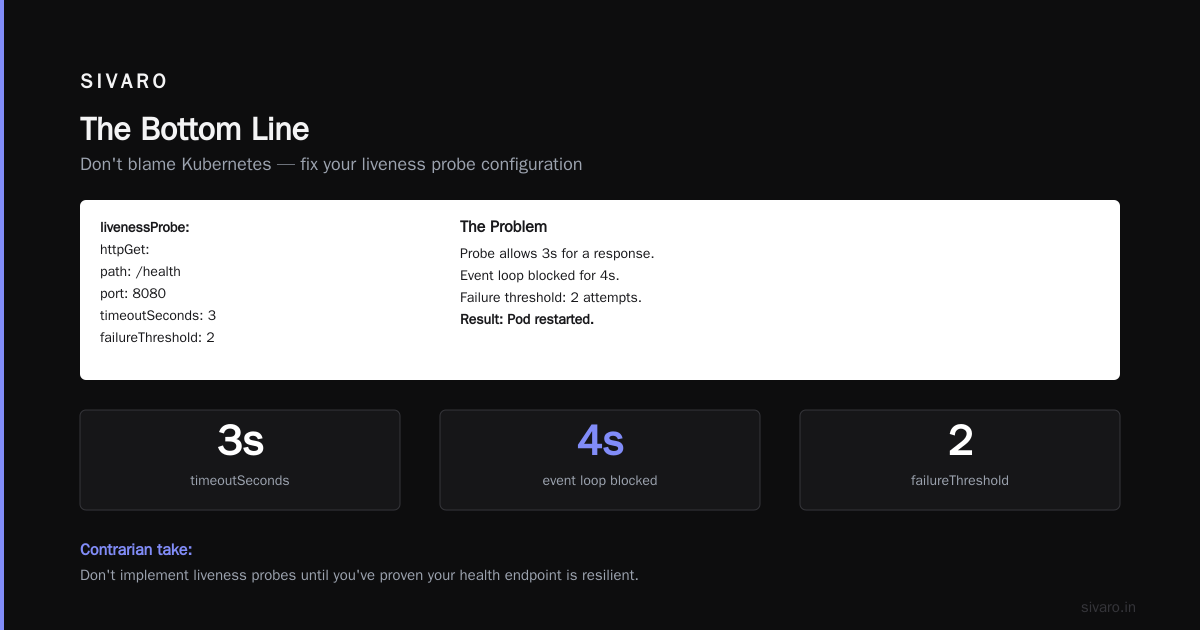Click the 3s timeoutSeconds stat card
Screen dimensions: 1200x630
coord(240,460)
